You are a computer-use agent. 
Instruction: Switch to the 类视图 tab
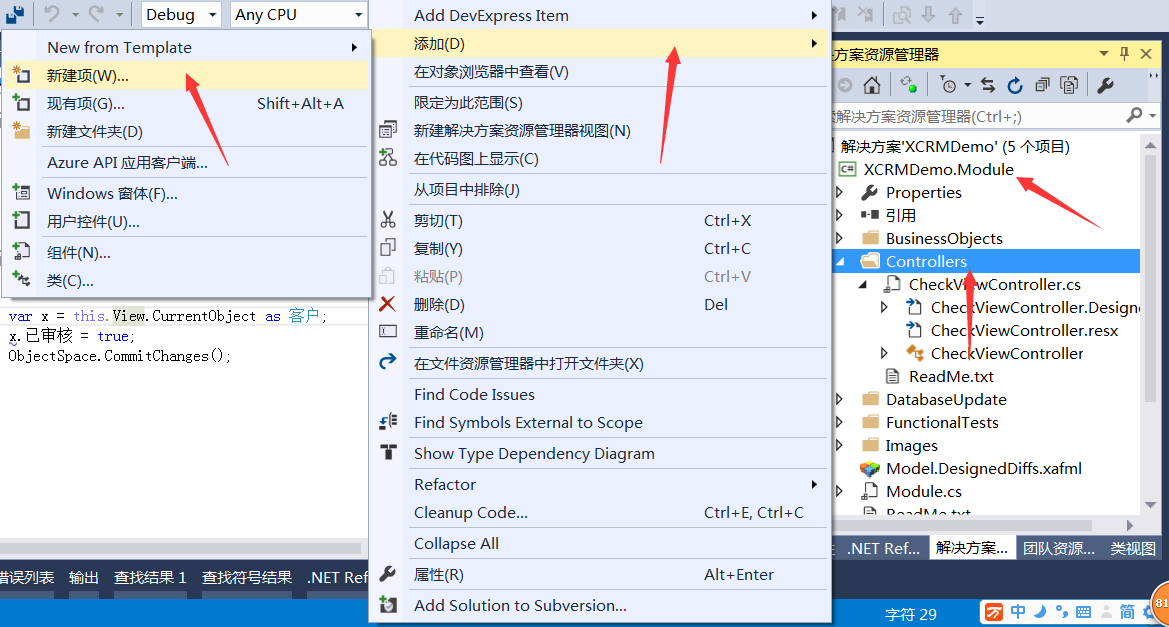pyautogui.click(x=1132, y=549)
